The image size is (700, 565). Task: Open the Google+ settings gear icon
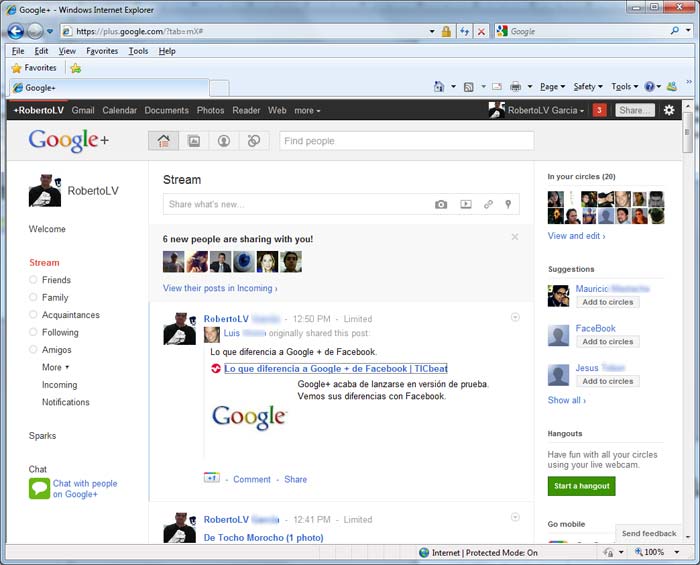pyautogui.click(x=669, y=110)
